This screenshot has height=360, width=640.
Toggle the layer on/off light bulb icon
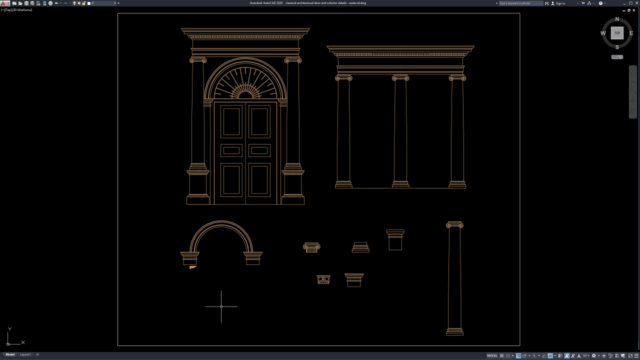(74, 3)
